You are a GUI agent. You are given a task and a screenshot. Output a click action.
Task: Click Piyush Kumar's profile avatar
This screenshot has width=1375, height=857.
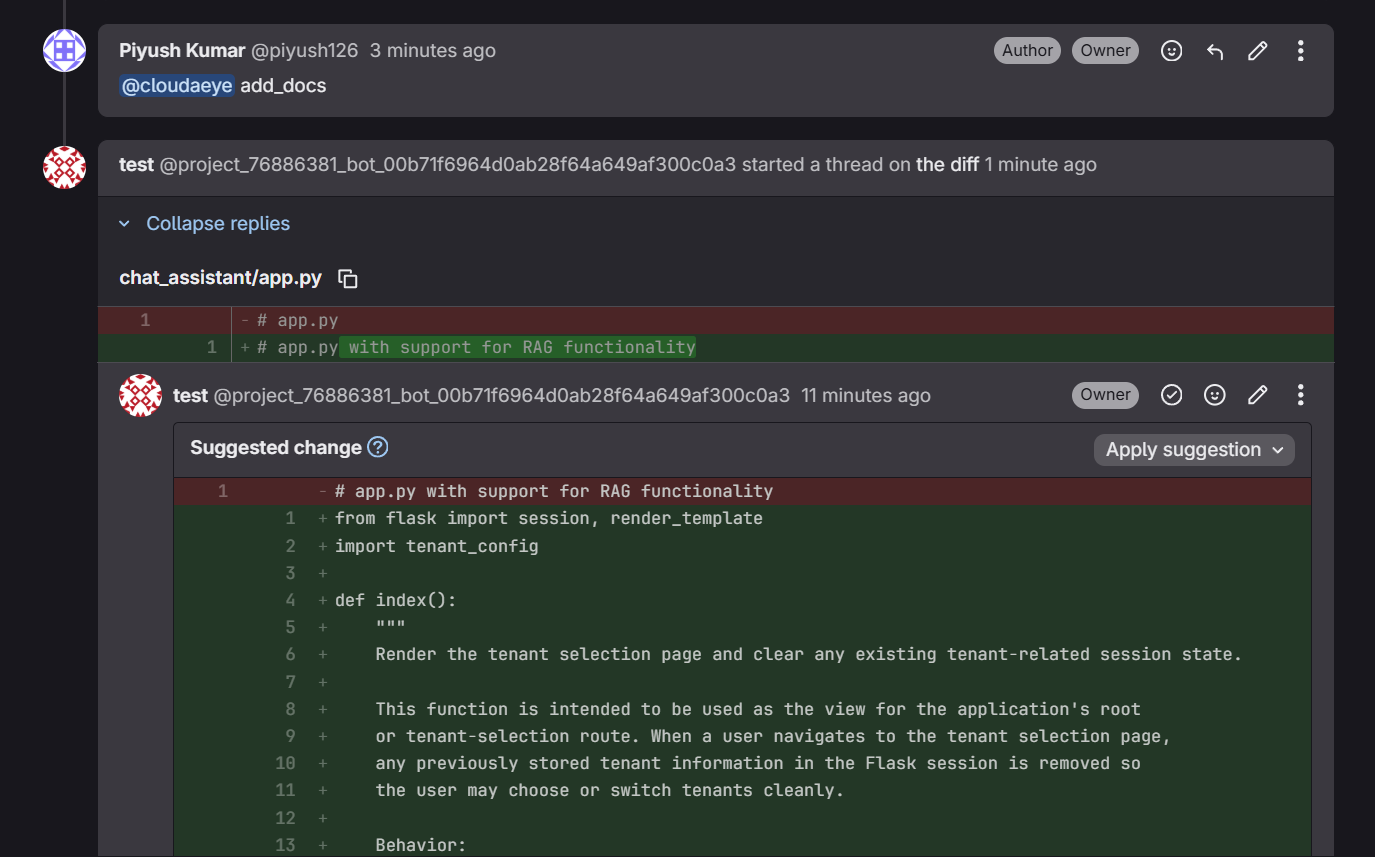[64, 50]
